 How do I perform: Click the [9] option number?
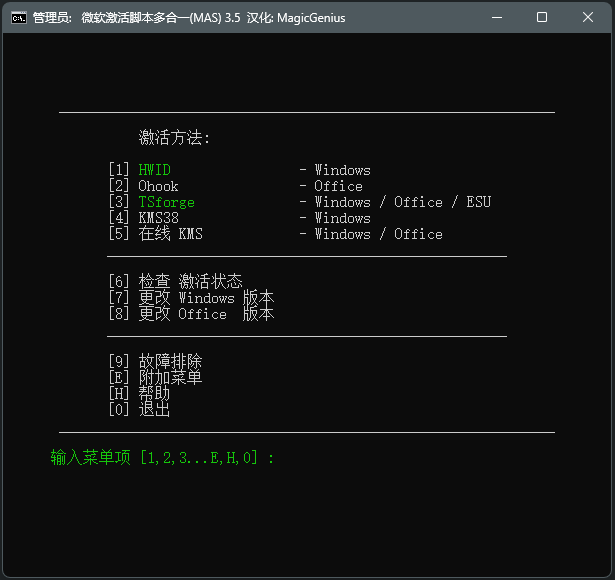coord(119,362)
